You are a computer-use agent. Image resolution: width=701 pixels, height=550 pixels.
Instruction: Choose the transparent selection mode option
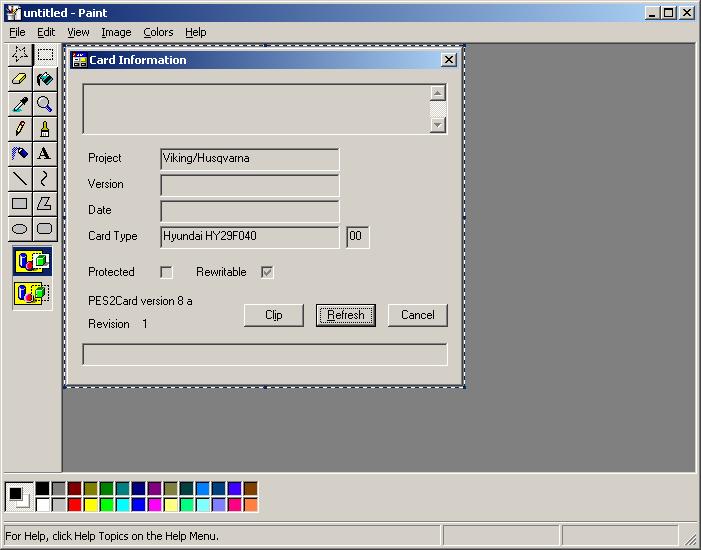(x=33, y=293)
